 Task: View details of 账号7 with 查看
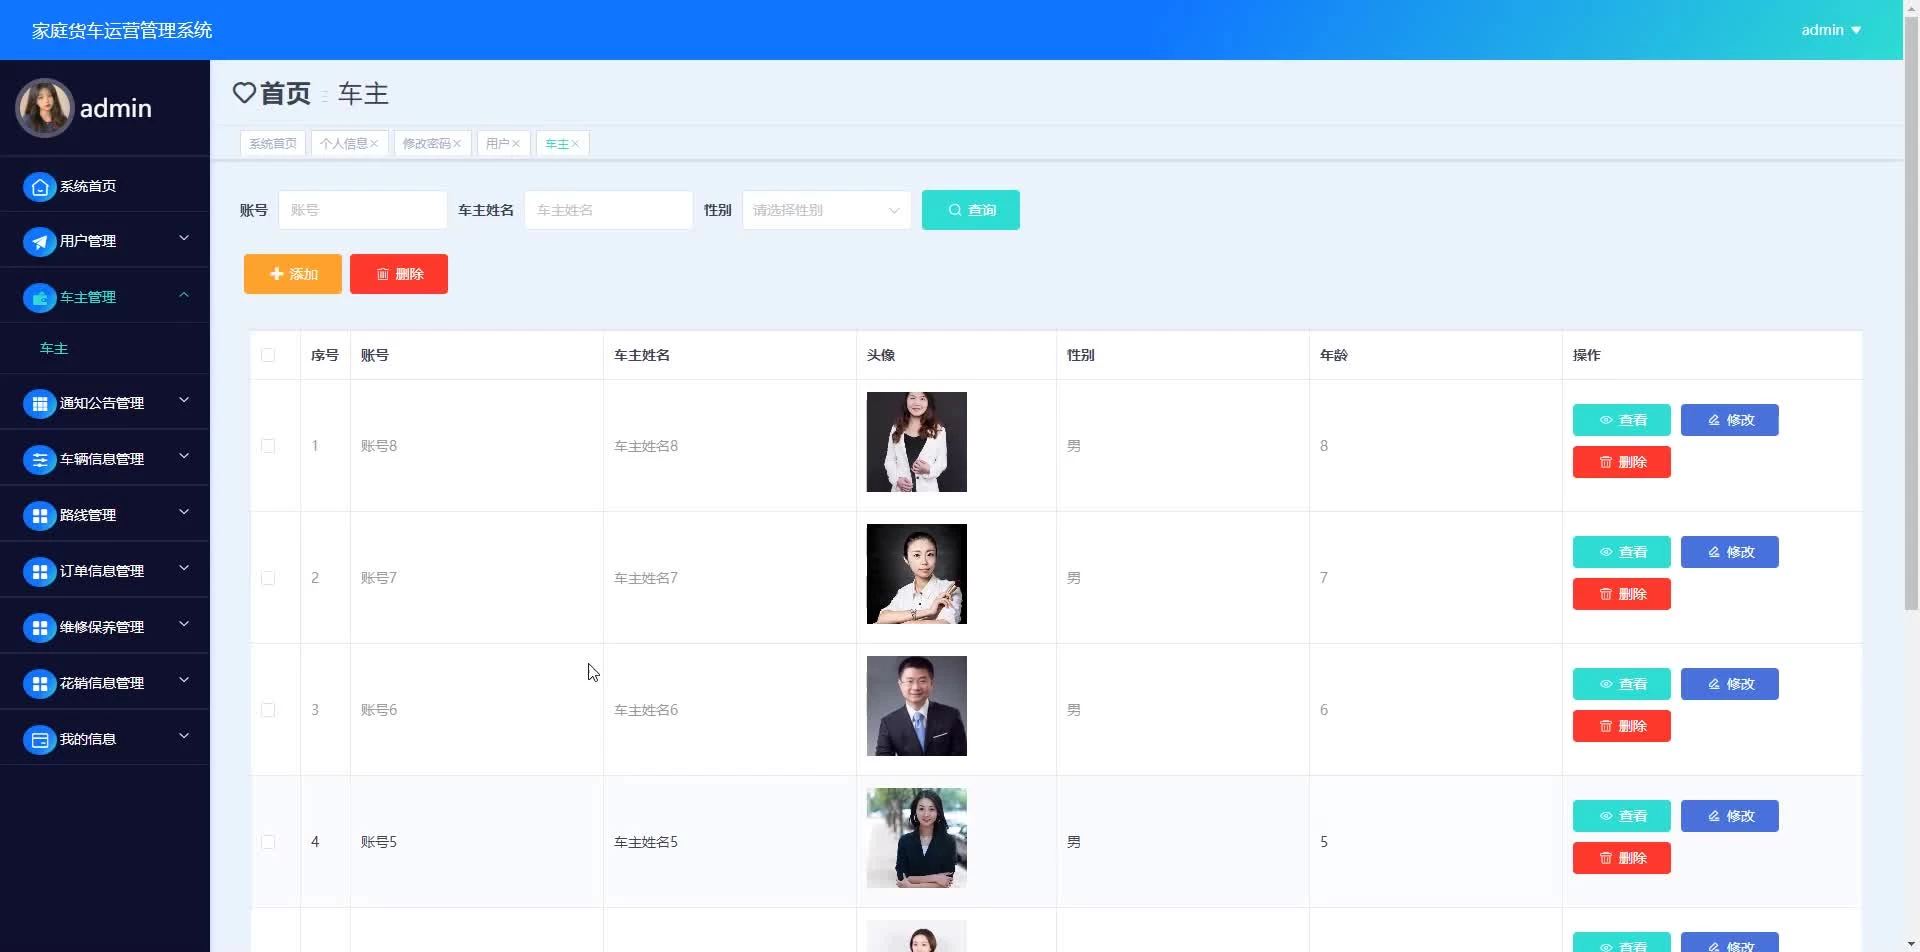[1622, 552]
